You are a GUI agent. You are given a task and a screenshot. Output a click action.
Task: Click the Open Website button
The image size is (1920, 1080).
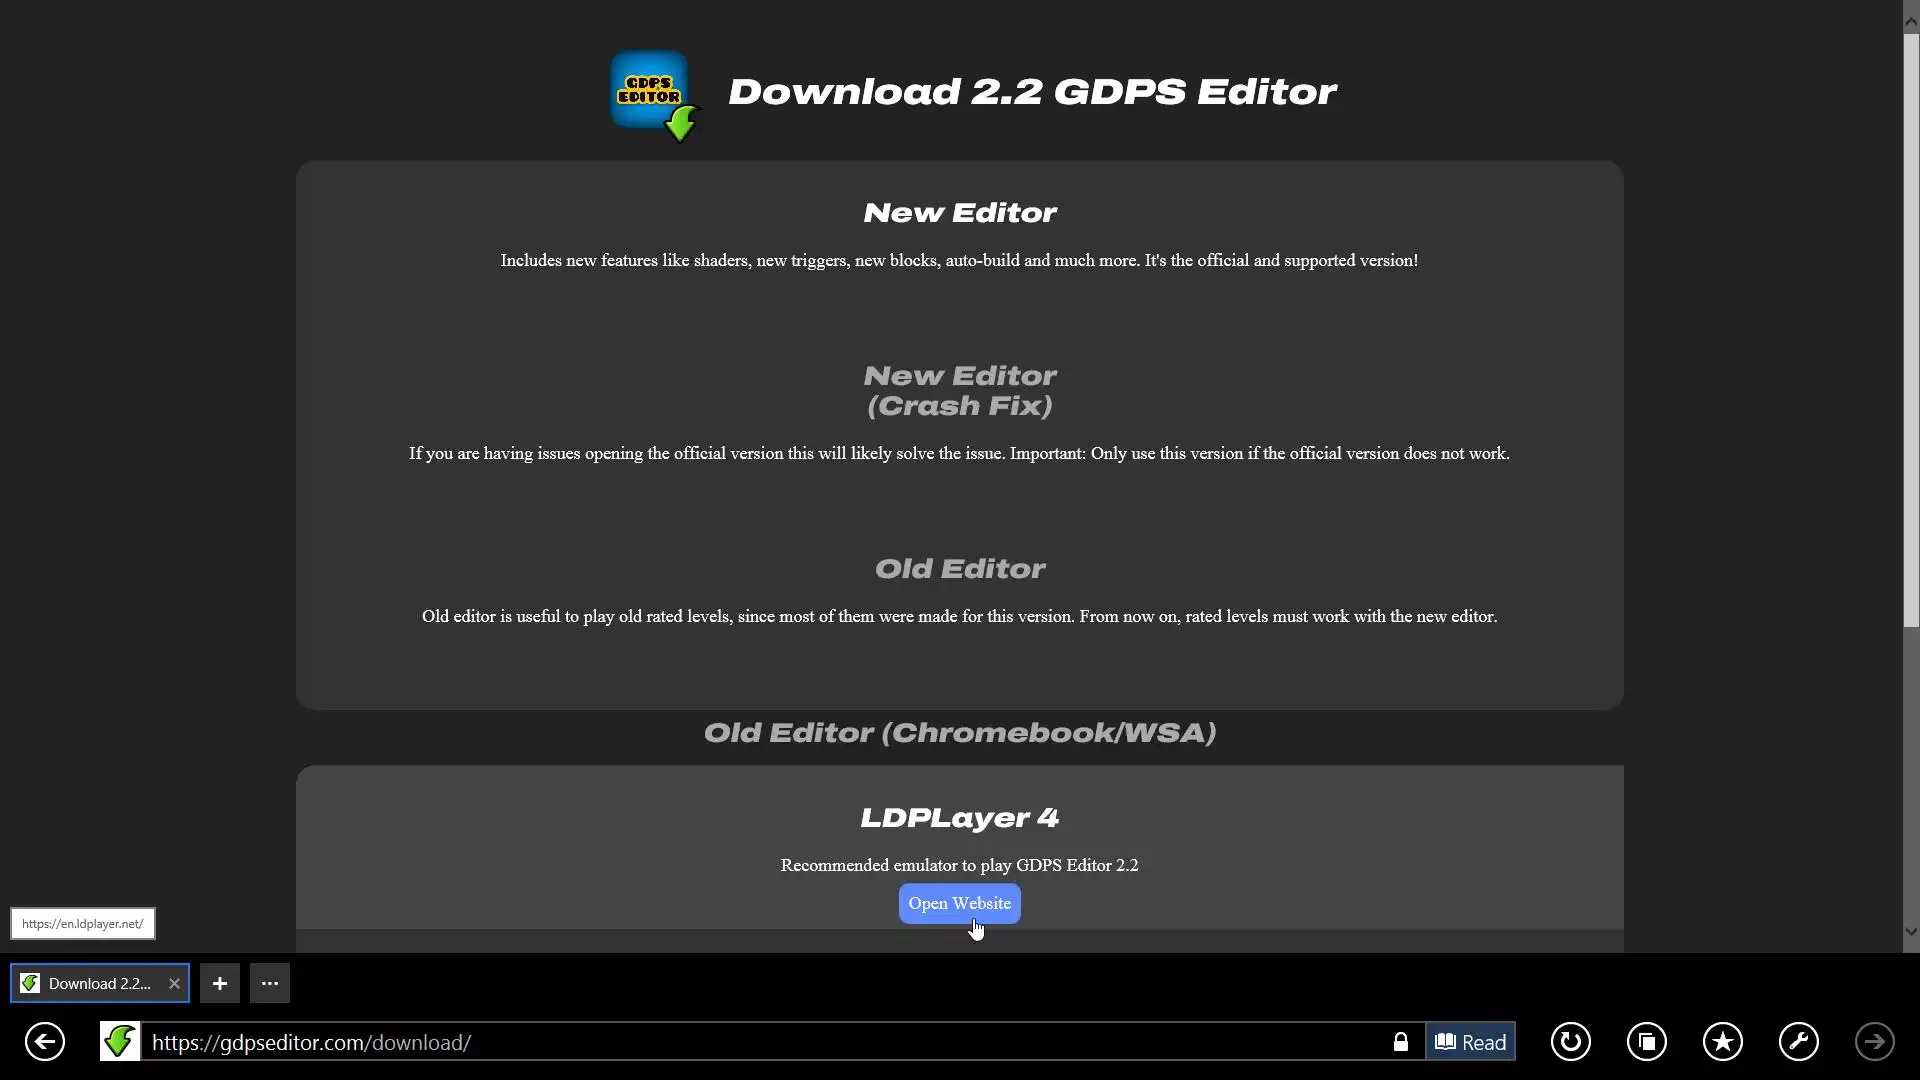[959, 904]
